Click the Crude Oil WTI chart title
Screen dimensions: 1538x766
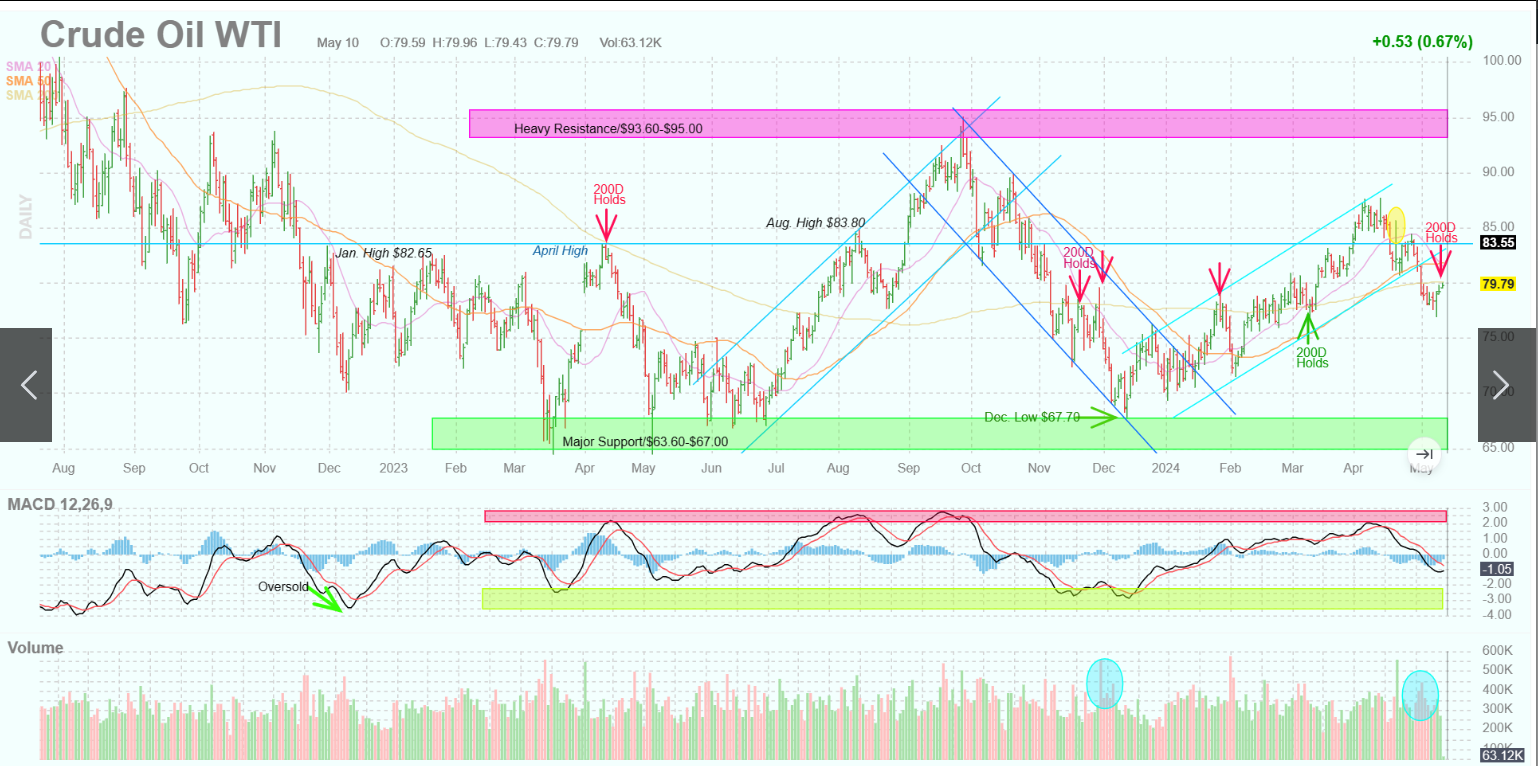point(161,35)
